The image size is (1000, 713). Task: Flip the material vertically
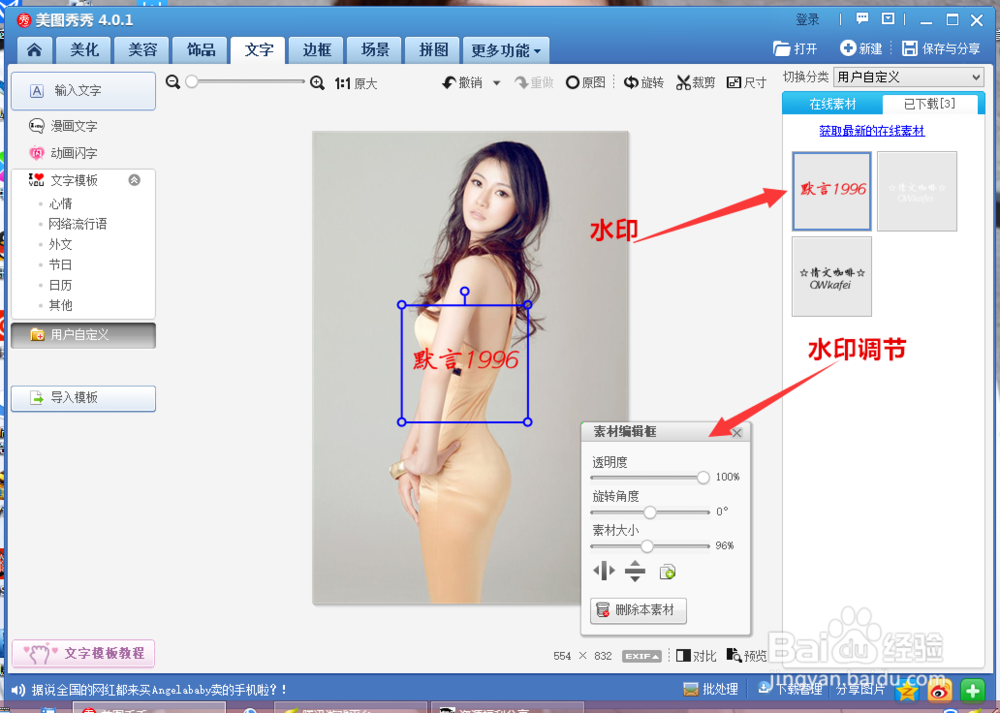[635, 571]
